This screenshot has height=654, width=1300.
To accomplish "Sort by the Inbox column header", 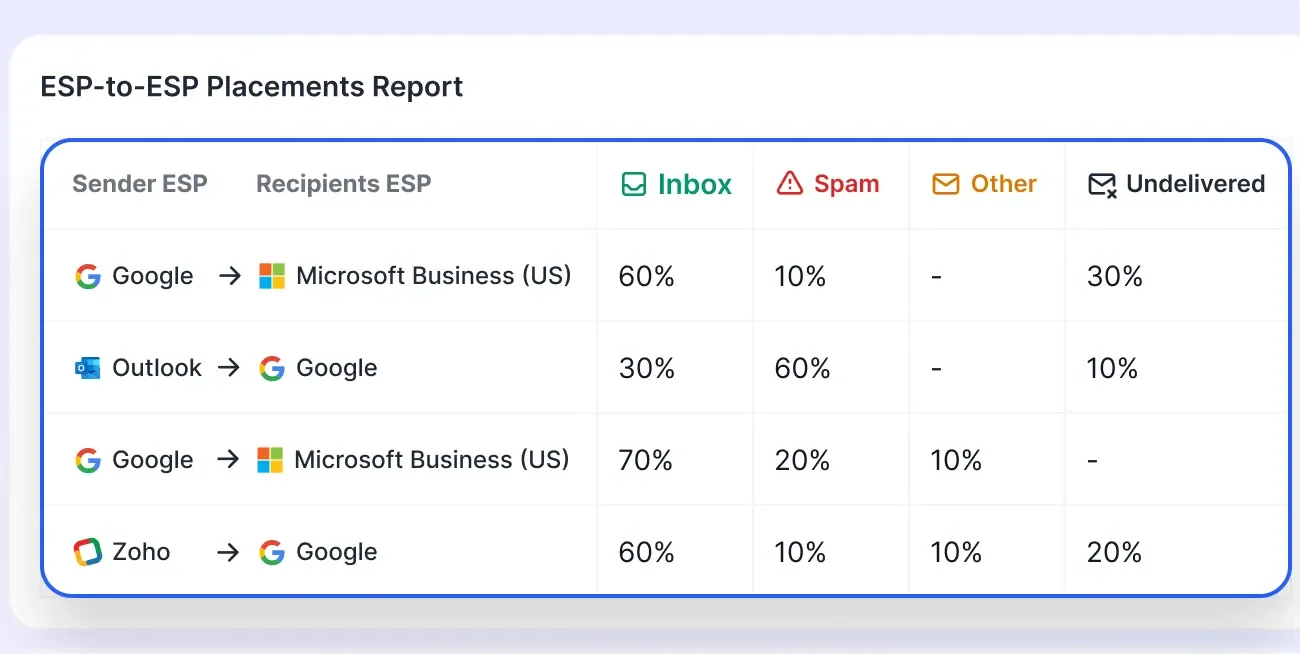I will [693, 183].
